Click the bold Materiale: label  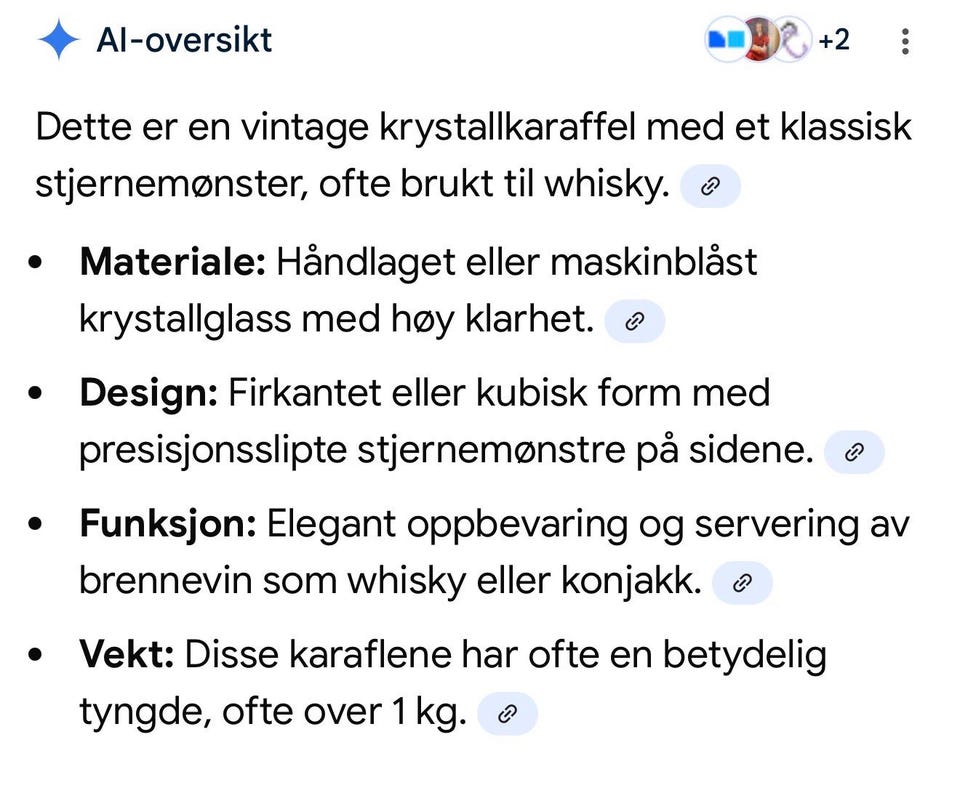(173, 262)
